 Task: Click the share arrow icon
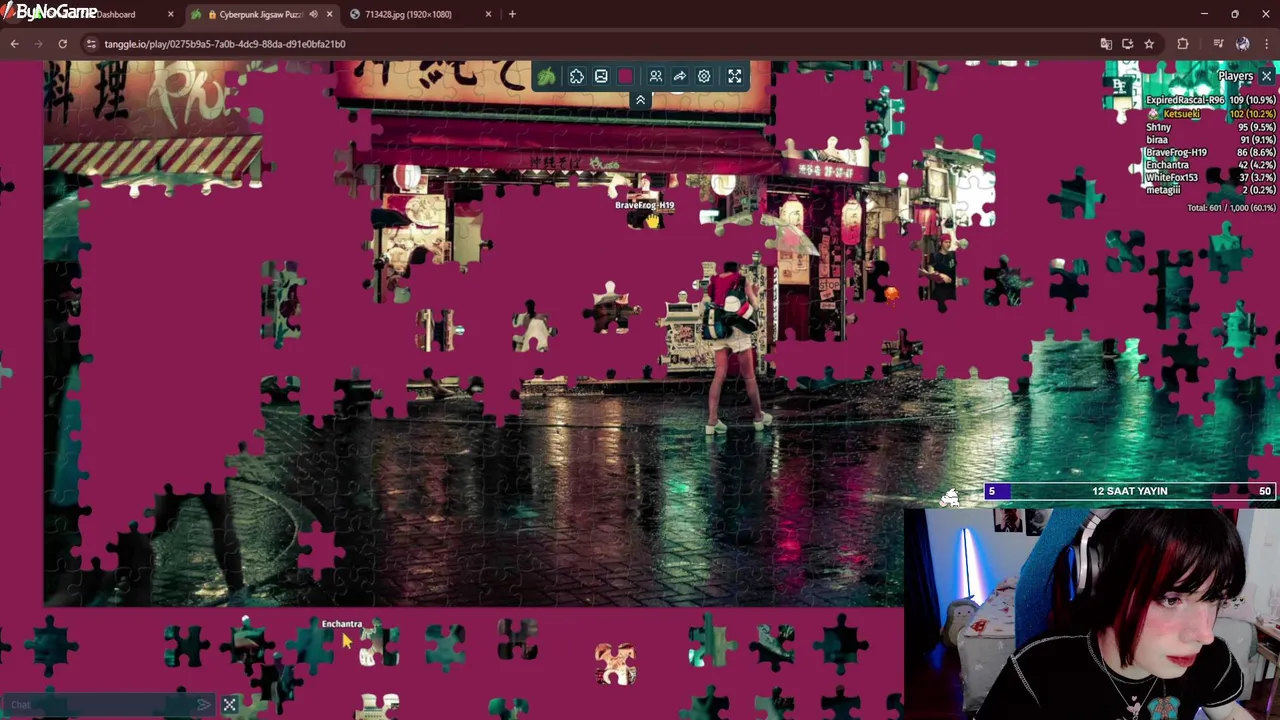pyautogui.click(x=680, y=76)
